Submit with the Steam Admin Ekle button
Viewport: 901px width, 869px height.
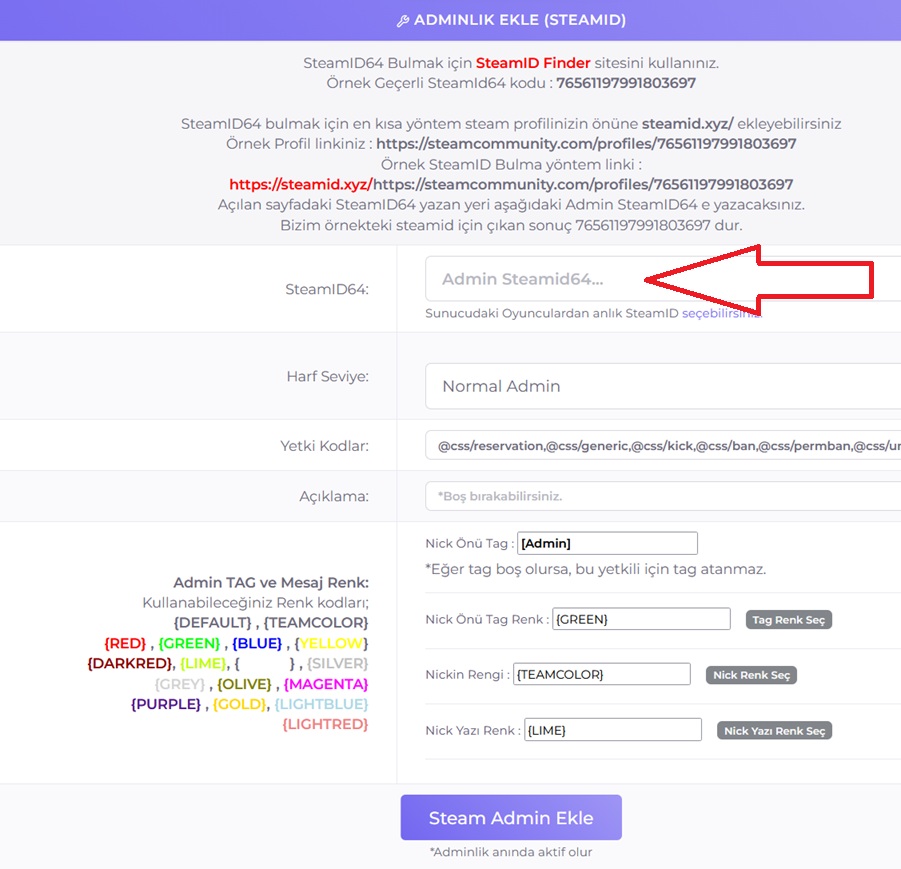(x=511, y=817)
